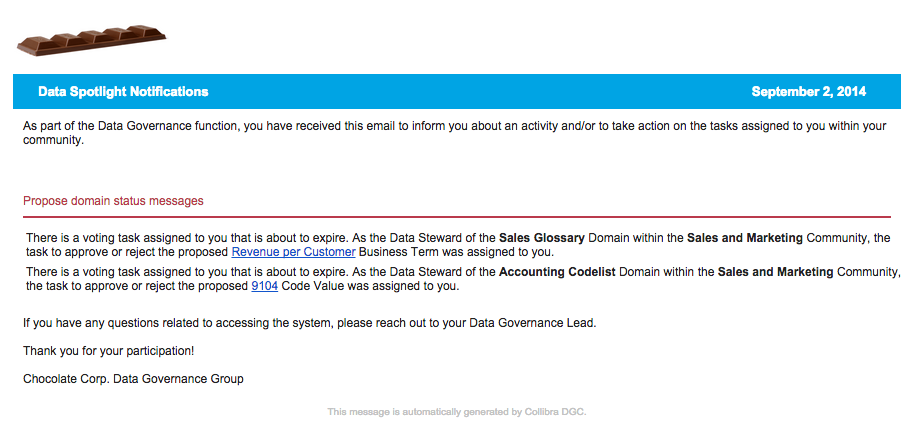This screenshot has height=445, width=914.
Task: Click the Data Governance Lead contact sentence
Action: tap(310, 323)
